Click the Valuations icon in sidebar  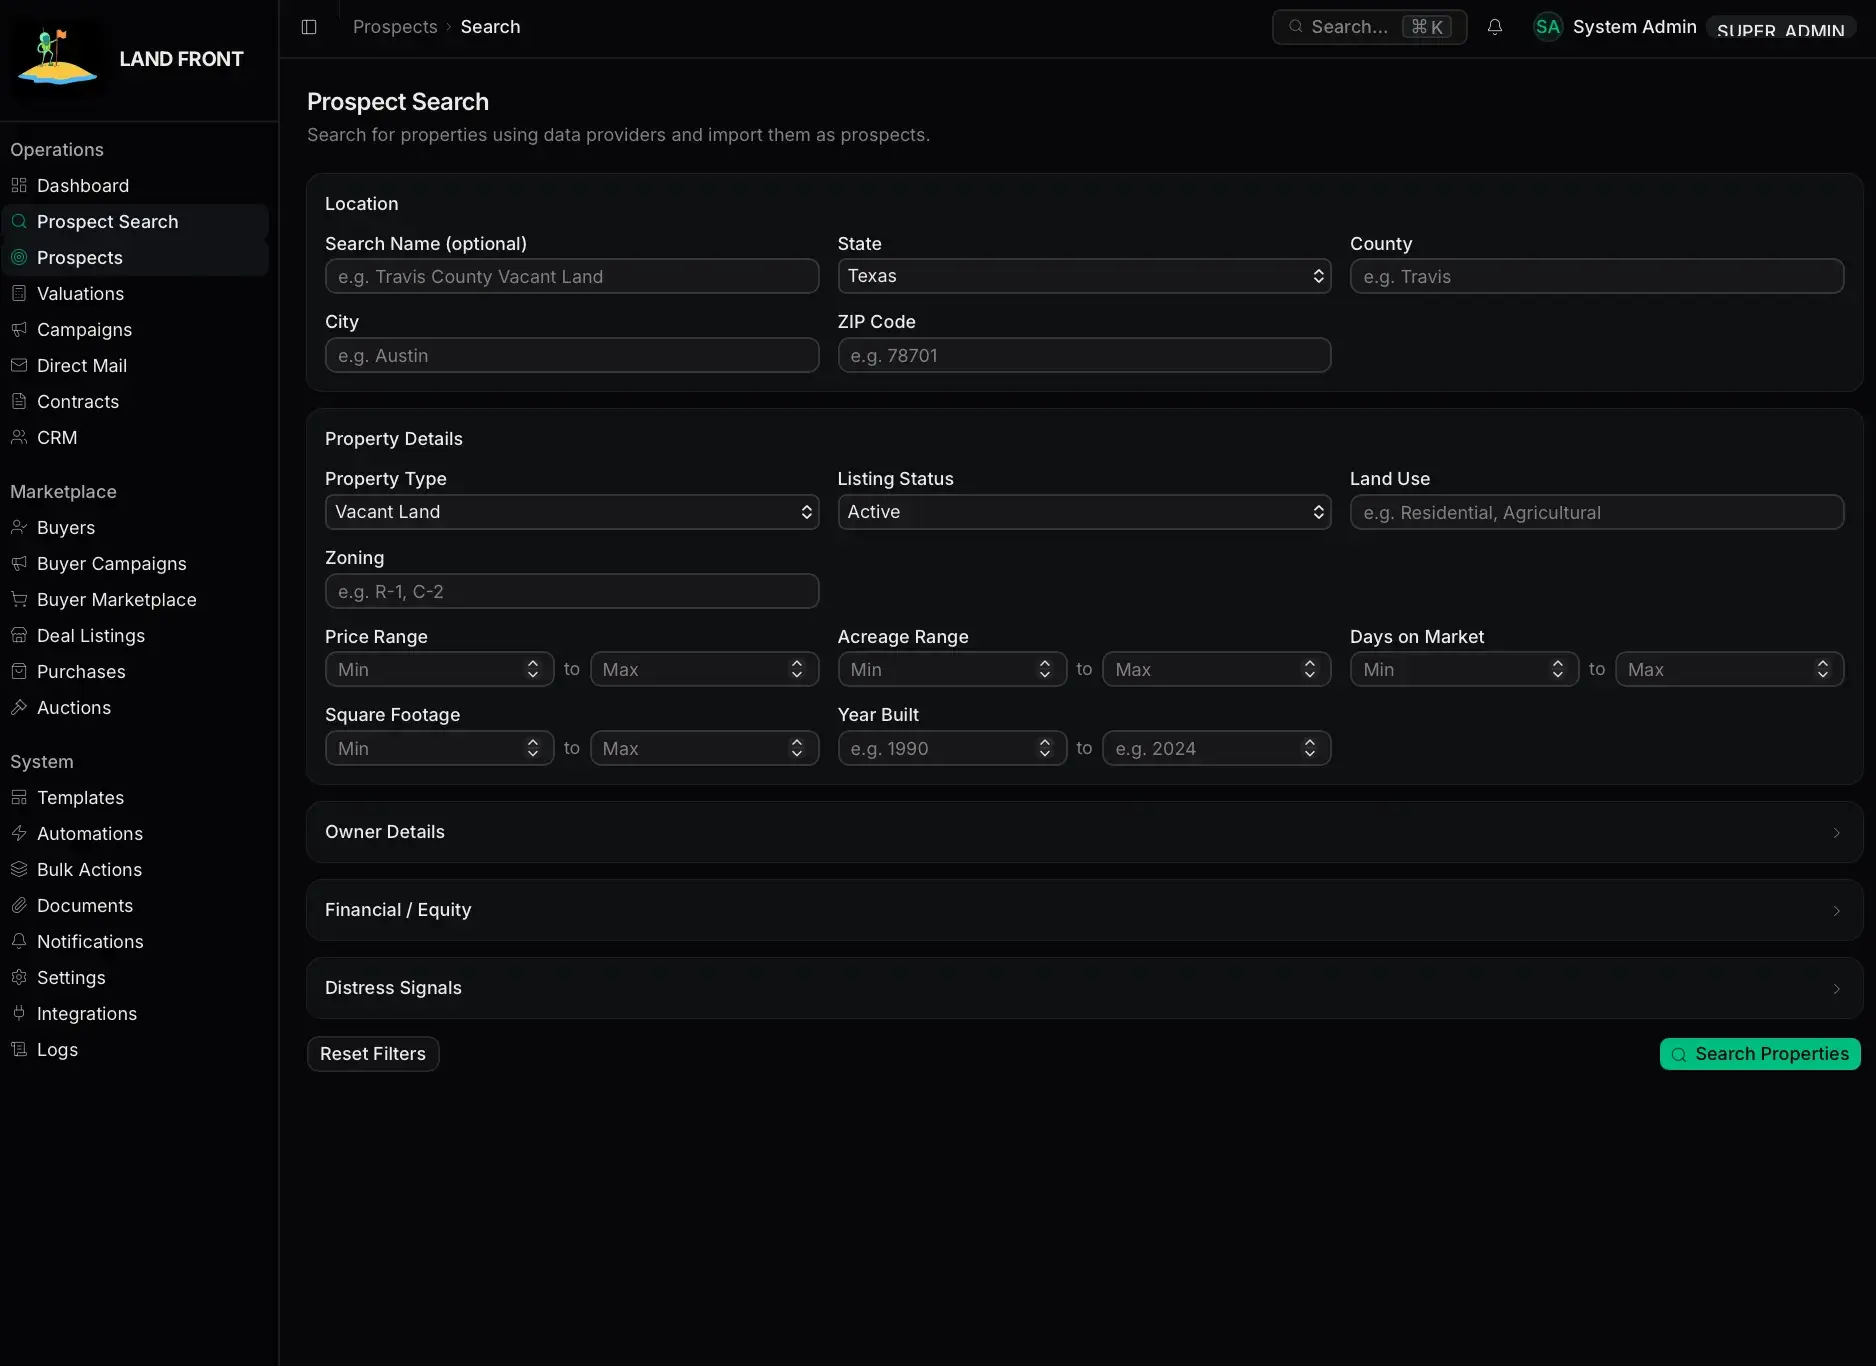tap(19, 294)
